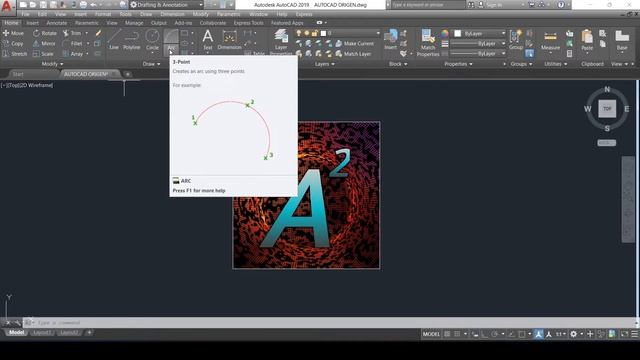Toggle snap mode in status bar
The width and height of the screenshot is (640, 360).
tap(458, 334)
